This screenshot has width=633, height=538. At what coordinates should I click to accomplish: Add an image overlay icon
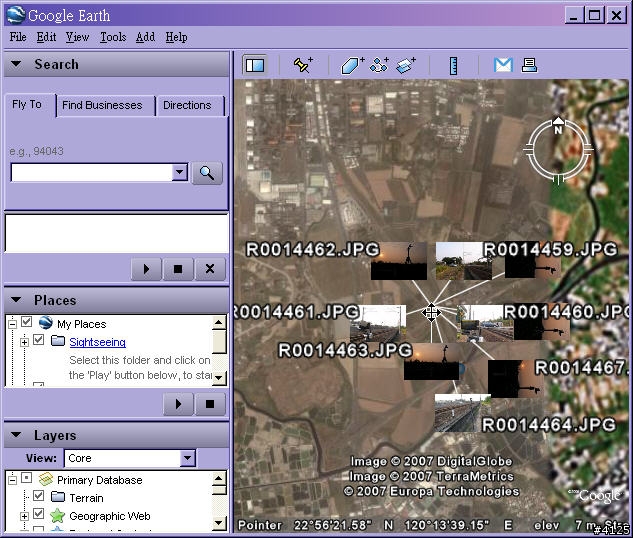(405, 65)
